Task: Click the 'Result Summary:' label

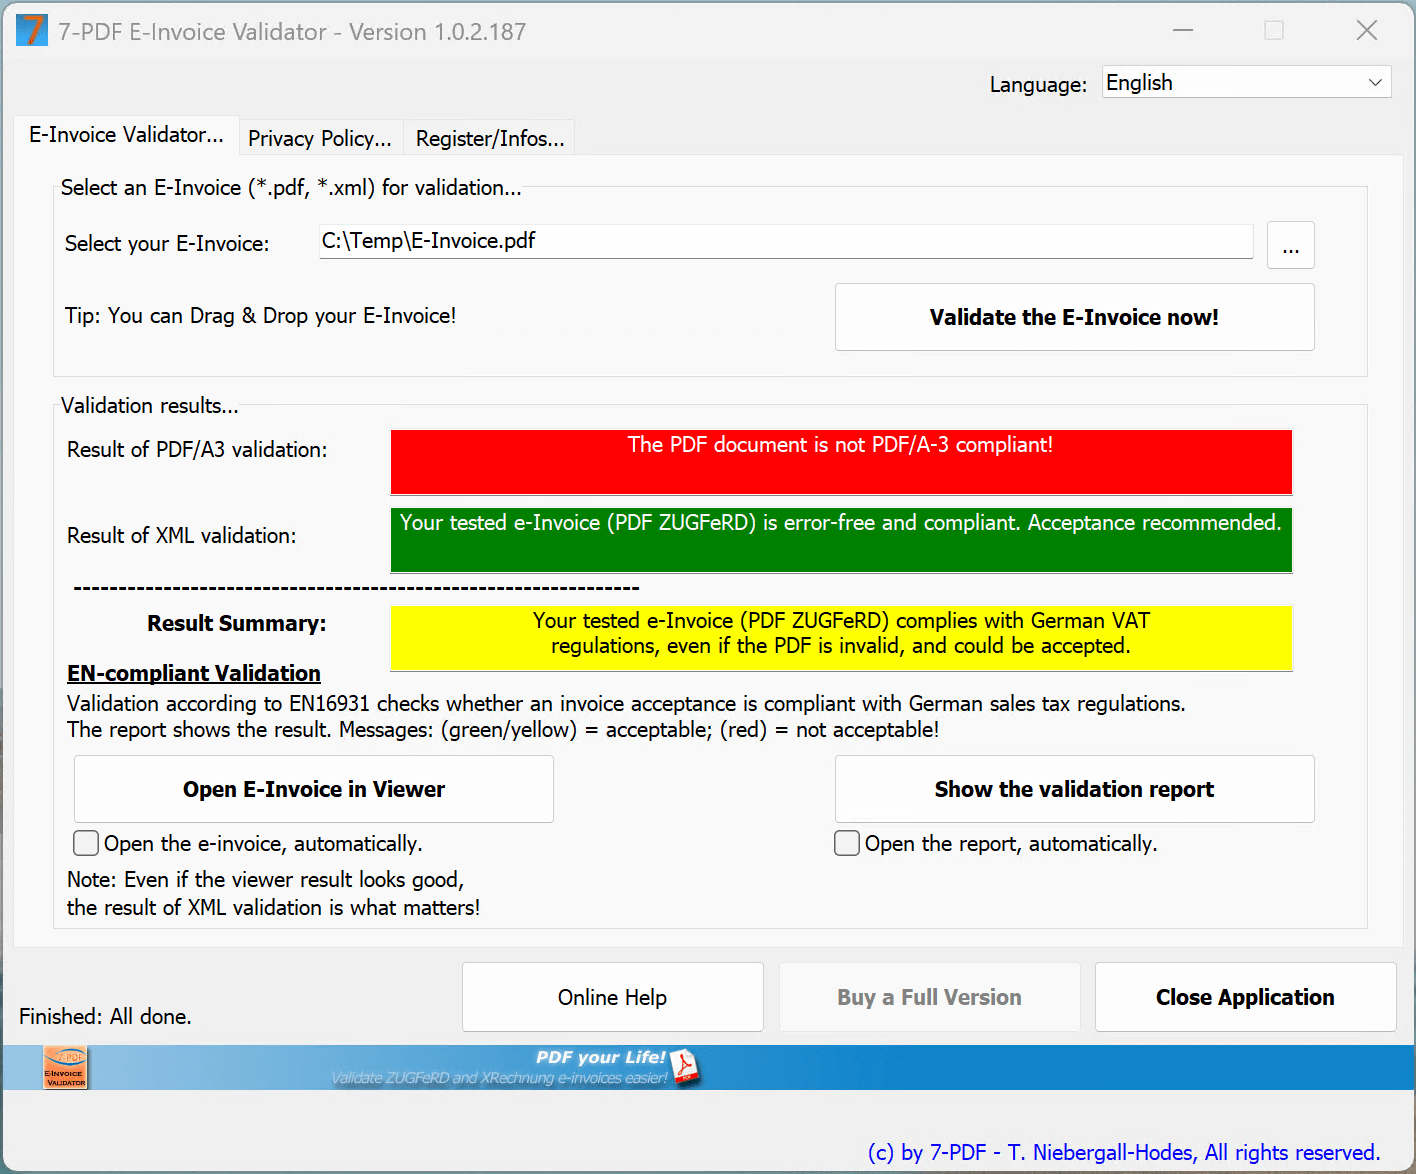Action: (237, 624)
